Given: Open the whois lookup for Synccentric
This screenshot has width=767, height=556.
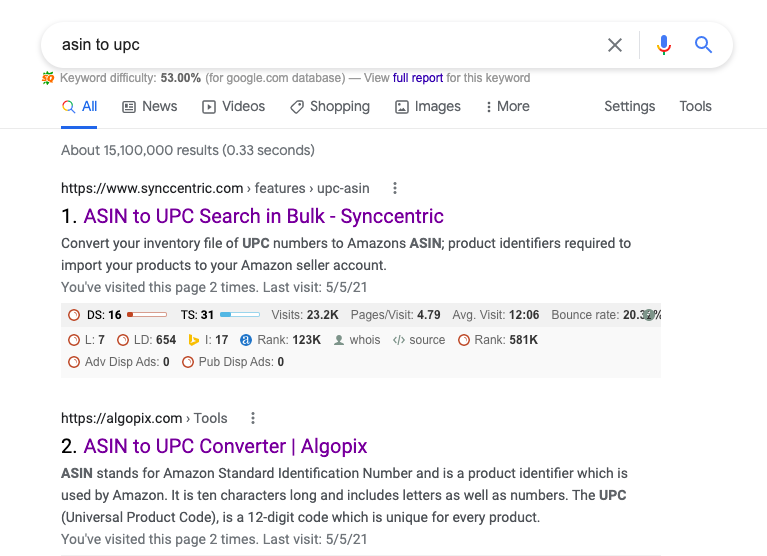Looking at the screenshot, I should click(x=357, y=340).
